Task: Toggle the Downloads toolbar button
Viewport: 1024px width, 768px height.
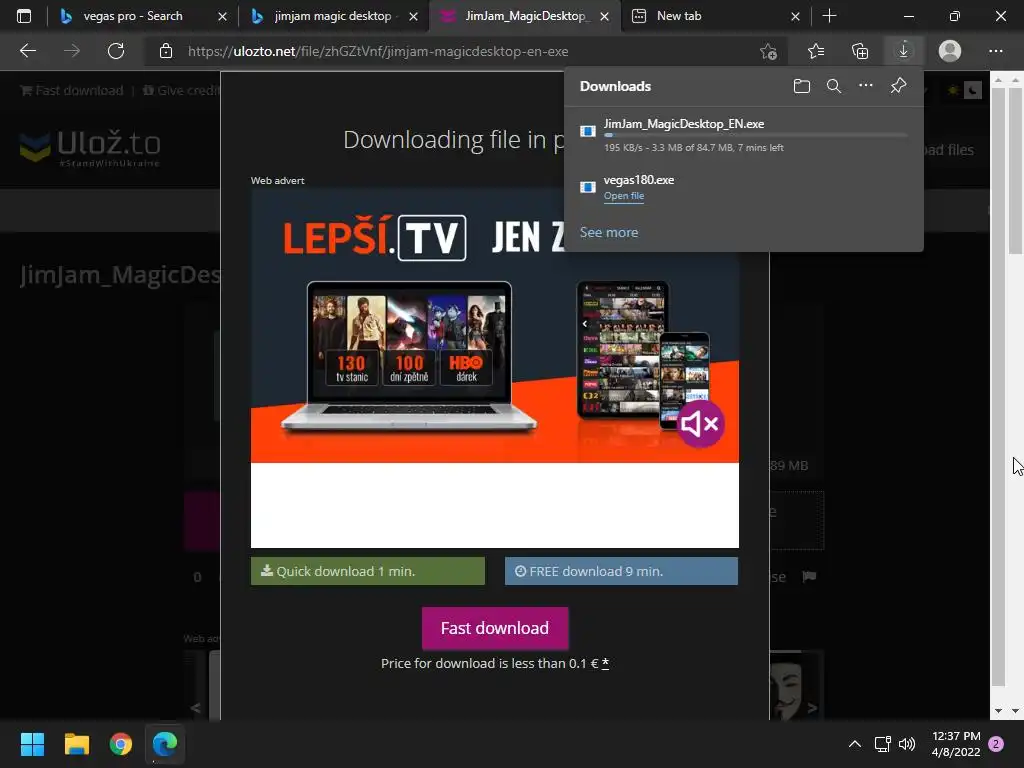Action: (x=903, y=51)
